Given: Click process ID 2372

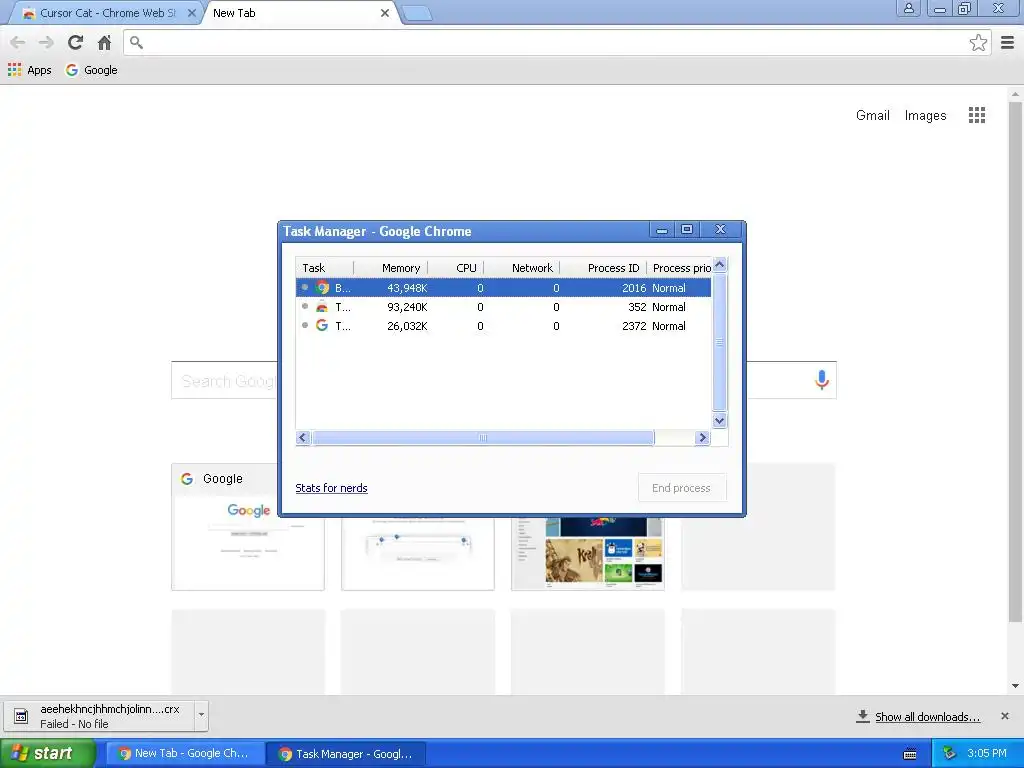Looking at the screenshot, I should pyautogui.click(x=633, y=326).
